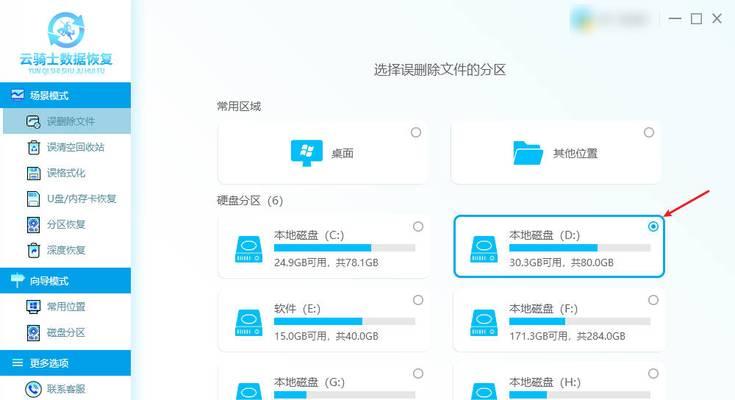This screenshot has width=735, height=400.
Task: Open the 深度恢复 icon
Action: (x=33, y=250)
